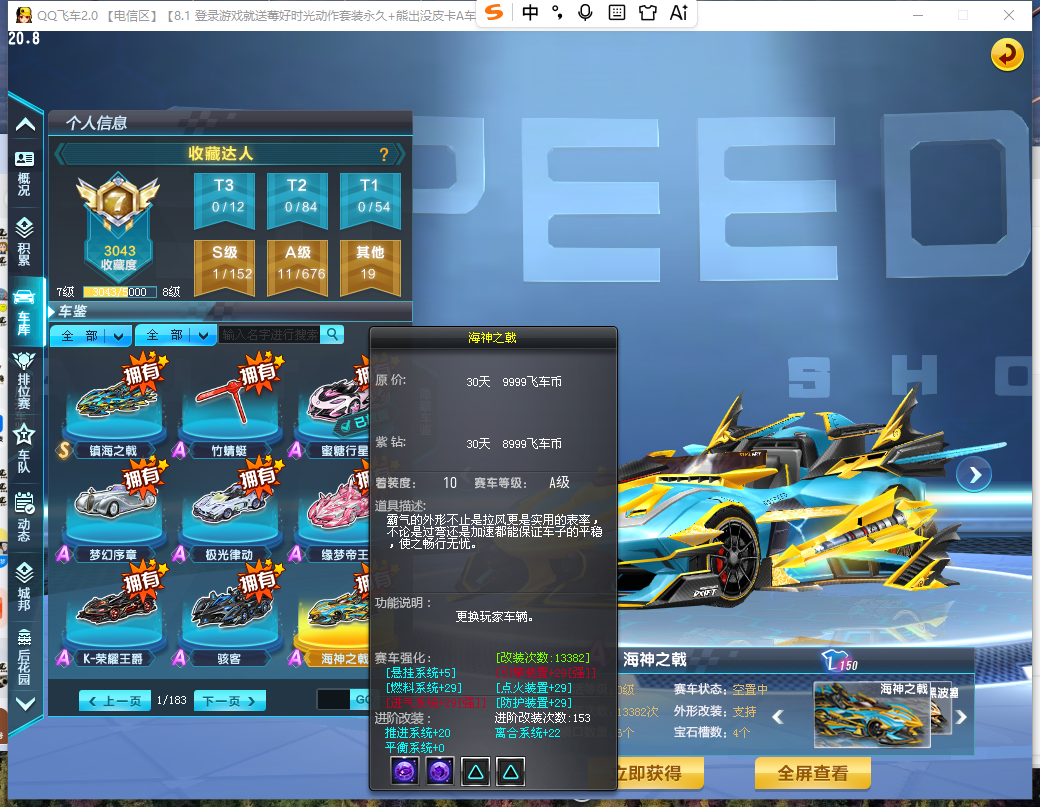Open the first 全部 filter dropdown

click(90, 336)
